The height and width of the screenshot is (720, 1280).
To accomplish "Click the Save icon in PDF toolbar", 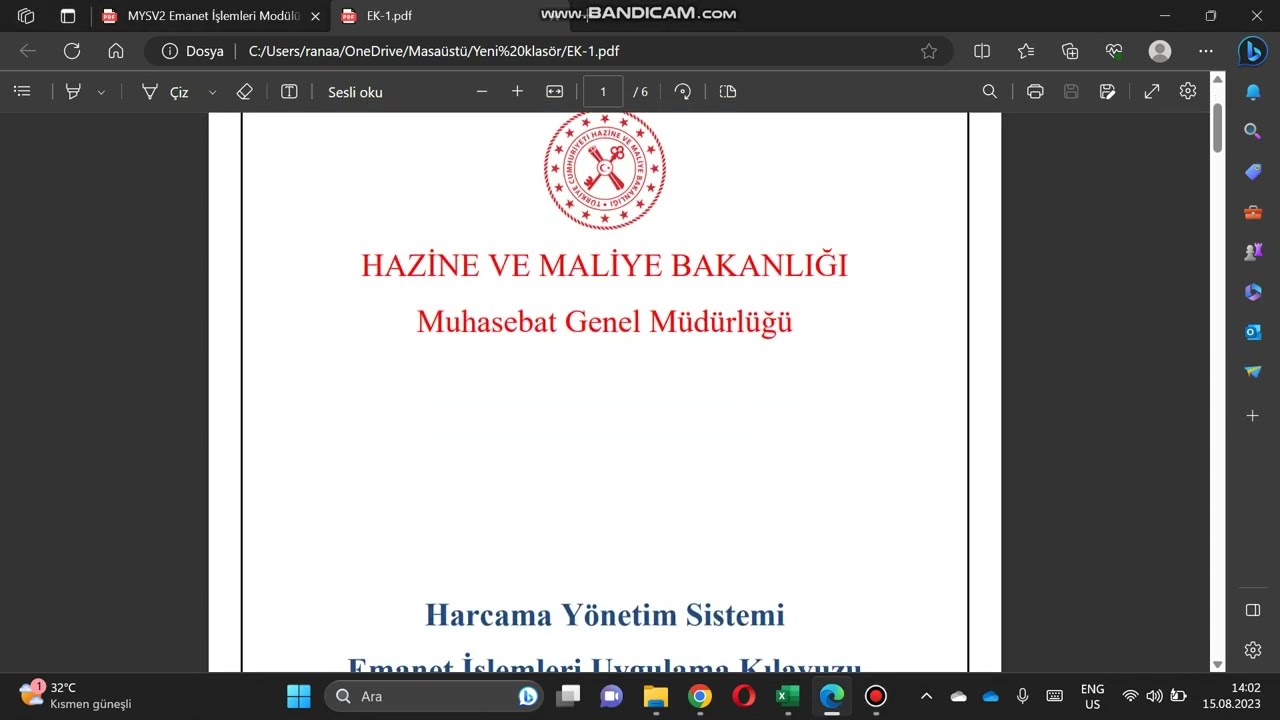I will [x=1071, y=91].
